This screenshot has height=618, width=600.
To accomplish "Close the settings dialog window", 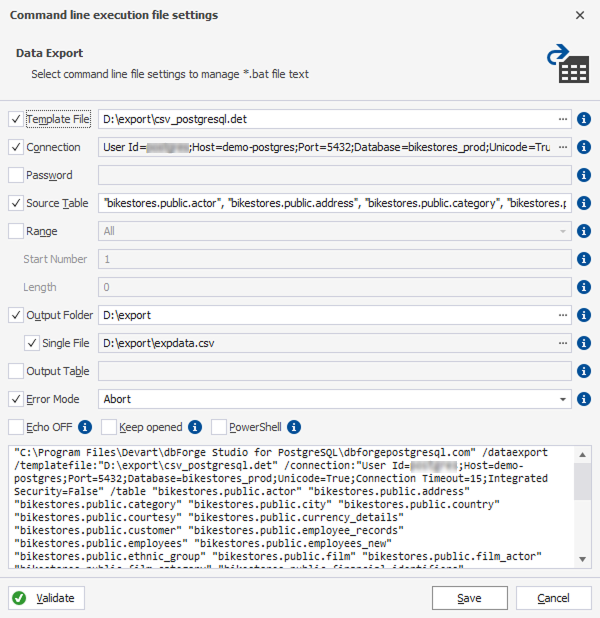I will (580, 15).
